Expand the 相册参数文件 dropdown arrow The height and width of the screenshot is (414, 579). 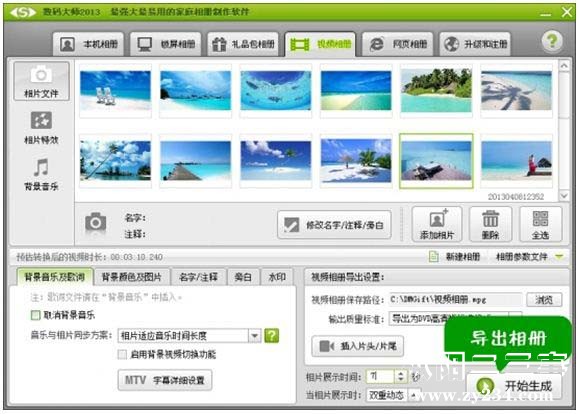[559, 256]
